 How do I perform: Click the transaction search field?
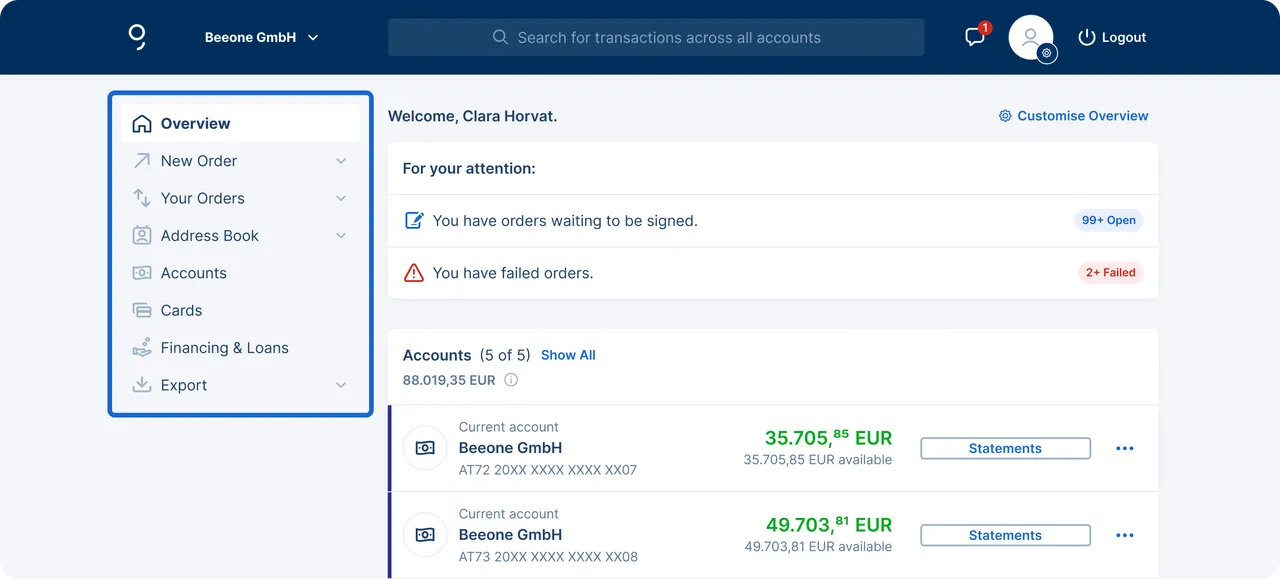[x=656, y=37]
